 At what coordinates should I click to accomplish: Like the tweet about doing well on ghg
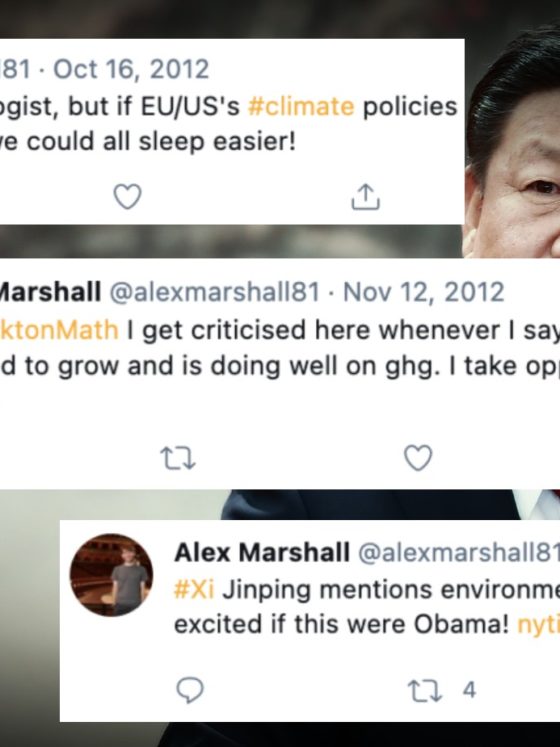point(418,458)
